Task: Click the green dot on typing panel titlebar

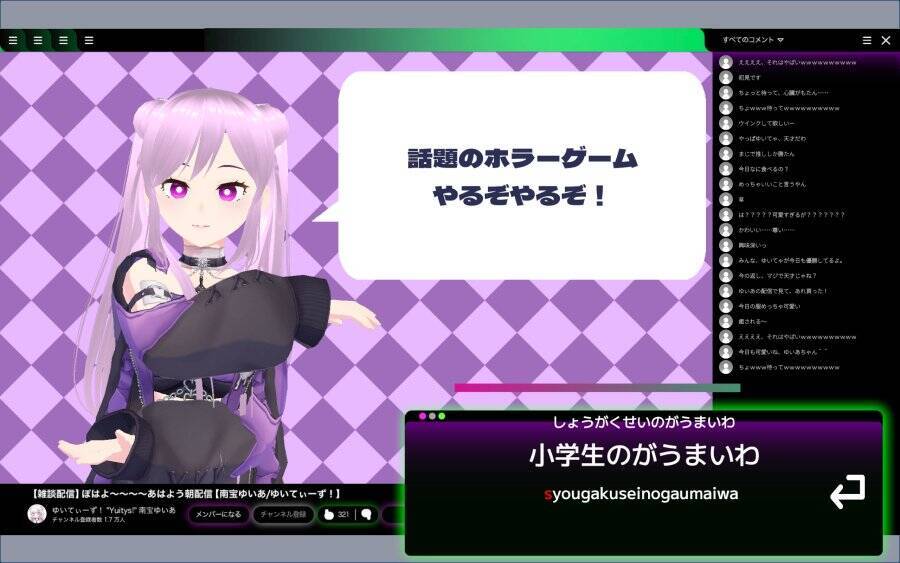Action: [x=442, y=416]
